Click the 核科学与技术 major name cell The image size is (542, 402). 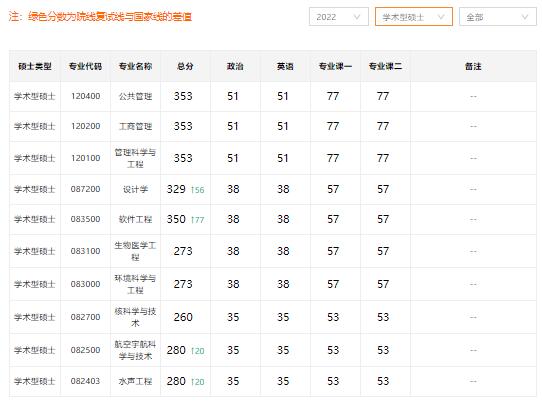[136, 317]
